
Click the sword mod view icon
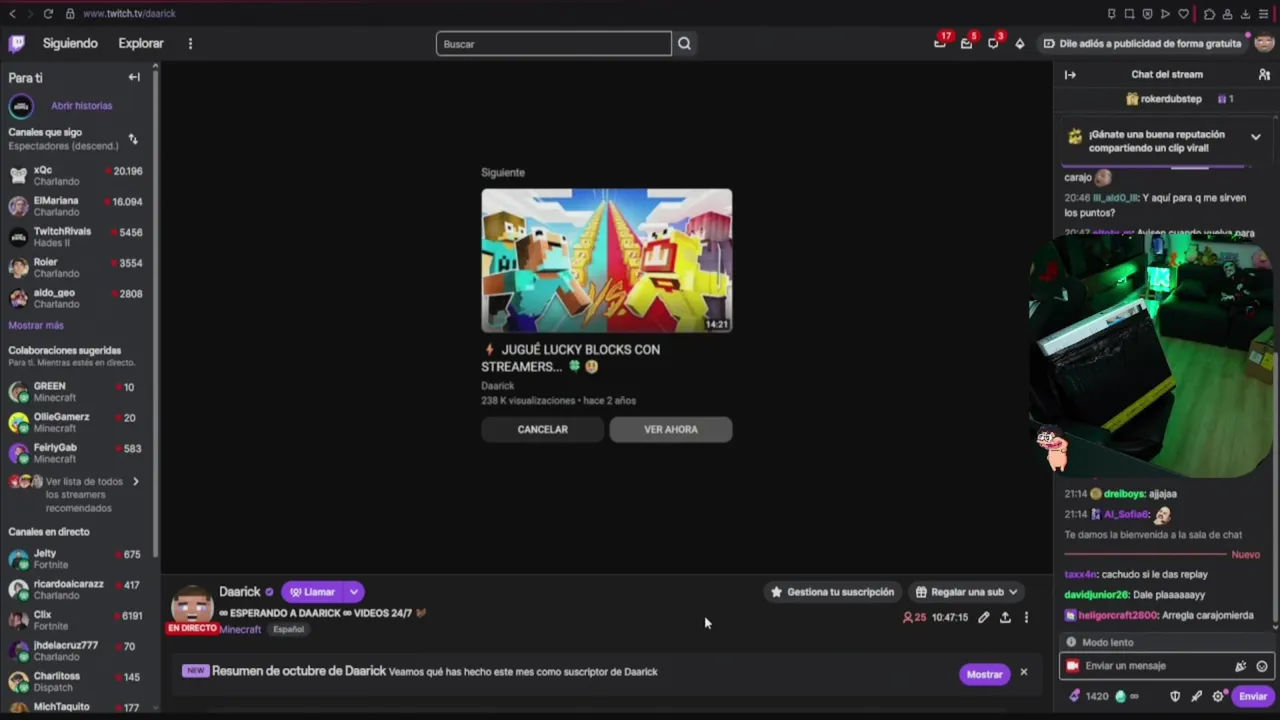click(x=1196, y=696)
